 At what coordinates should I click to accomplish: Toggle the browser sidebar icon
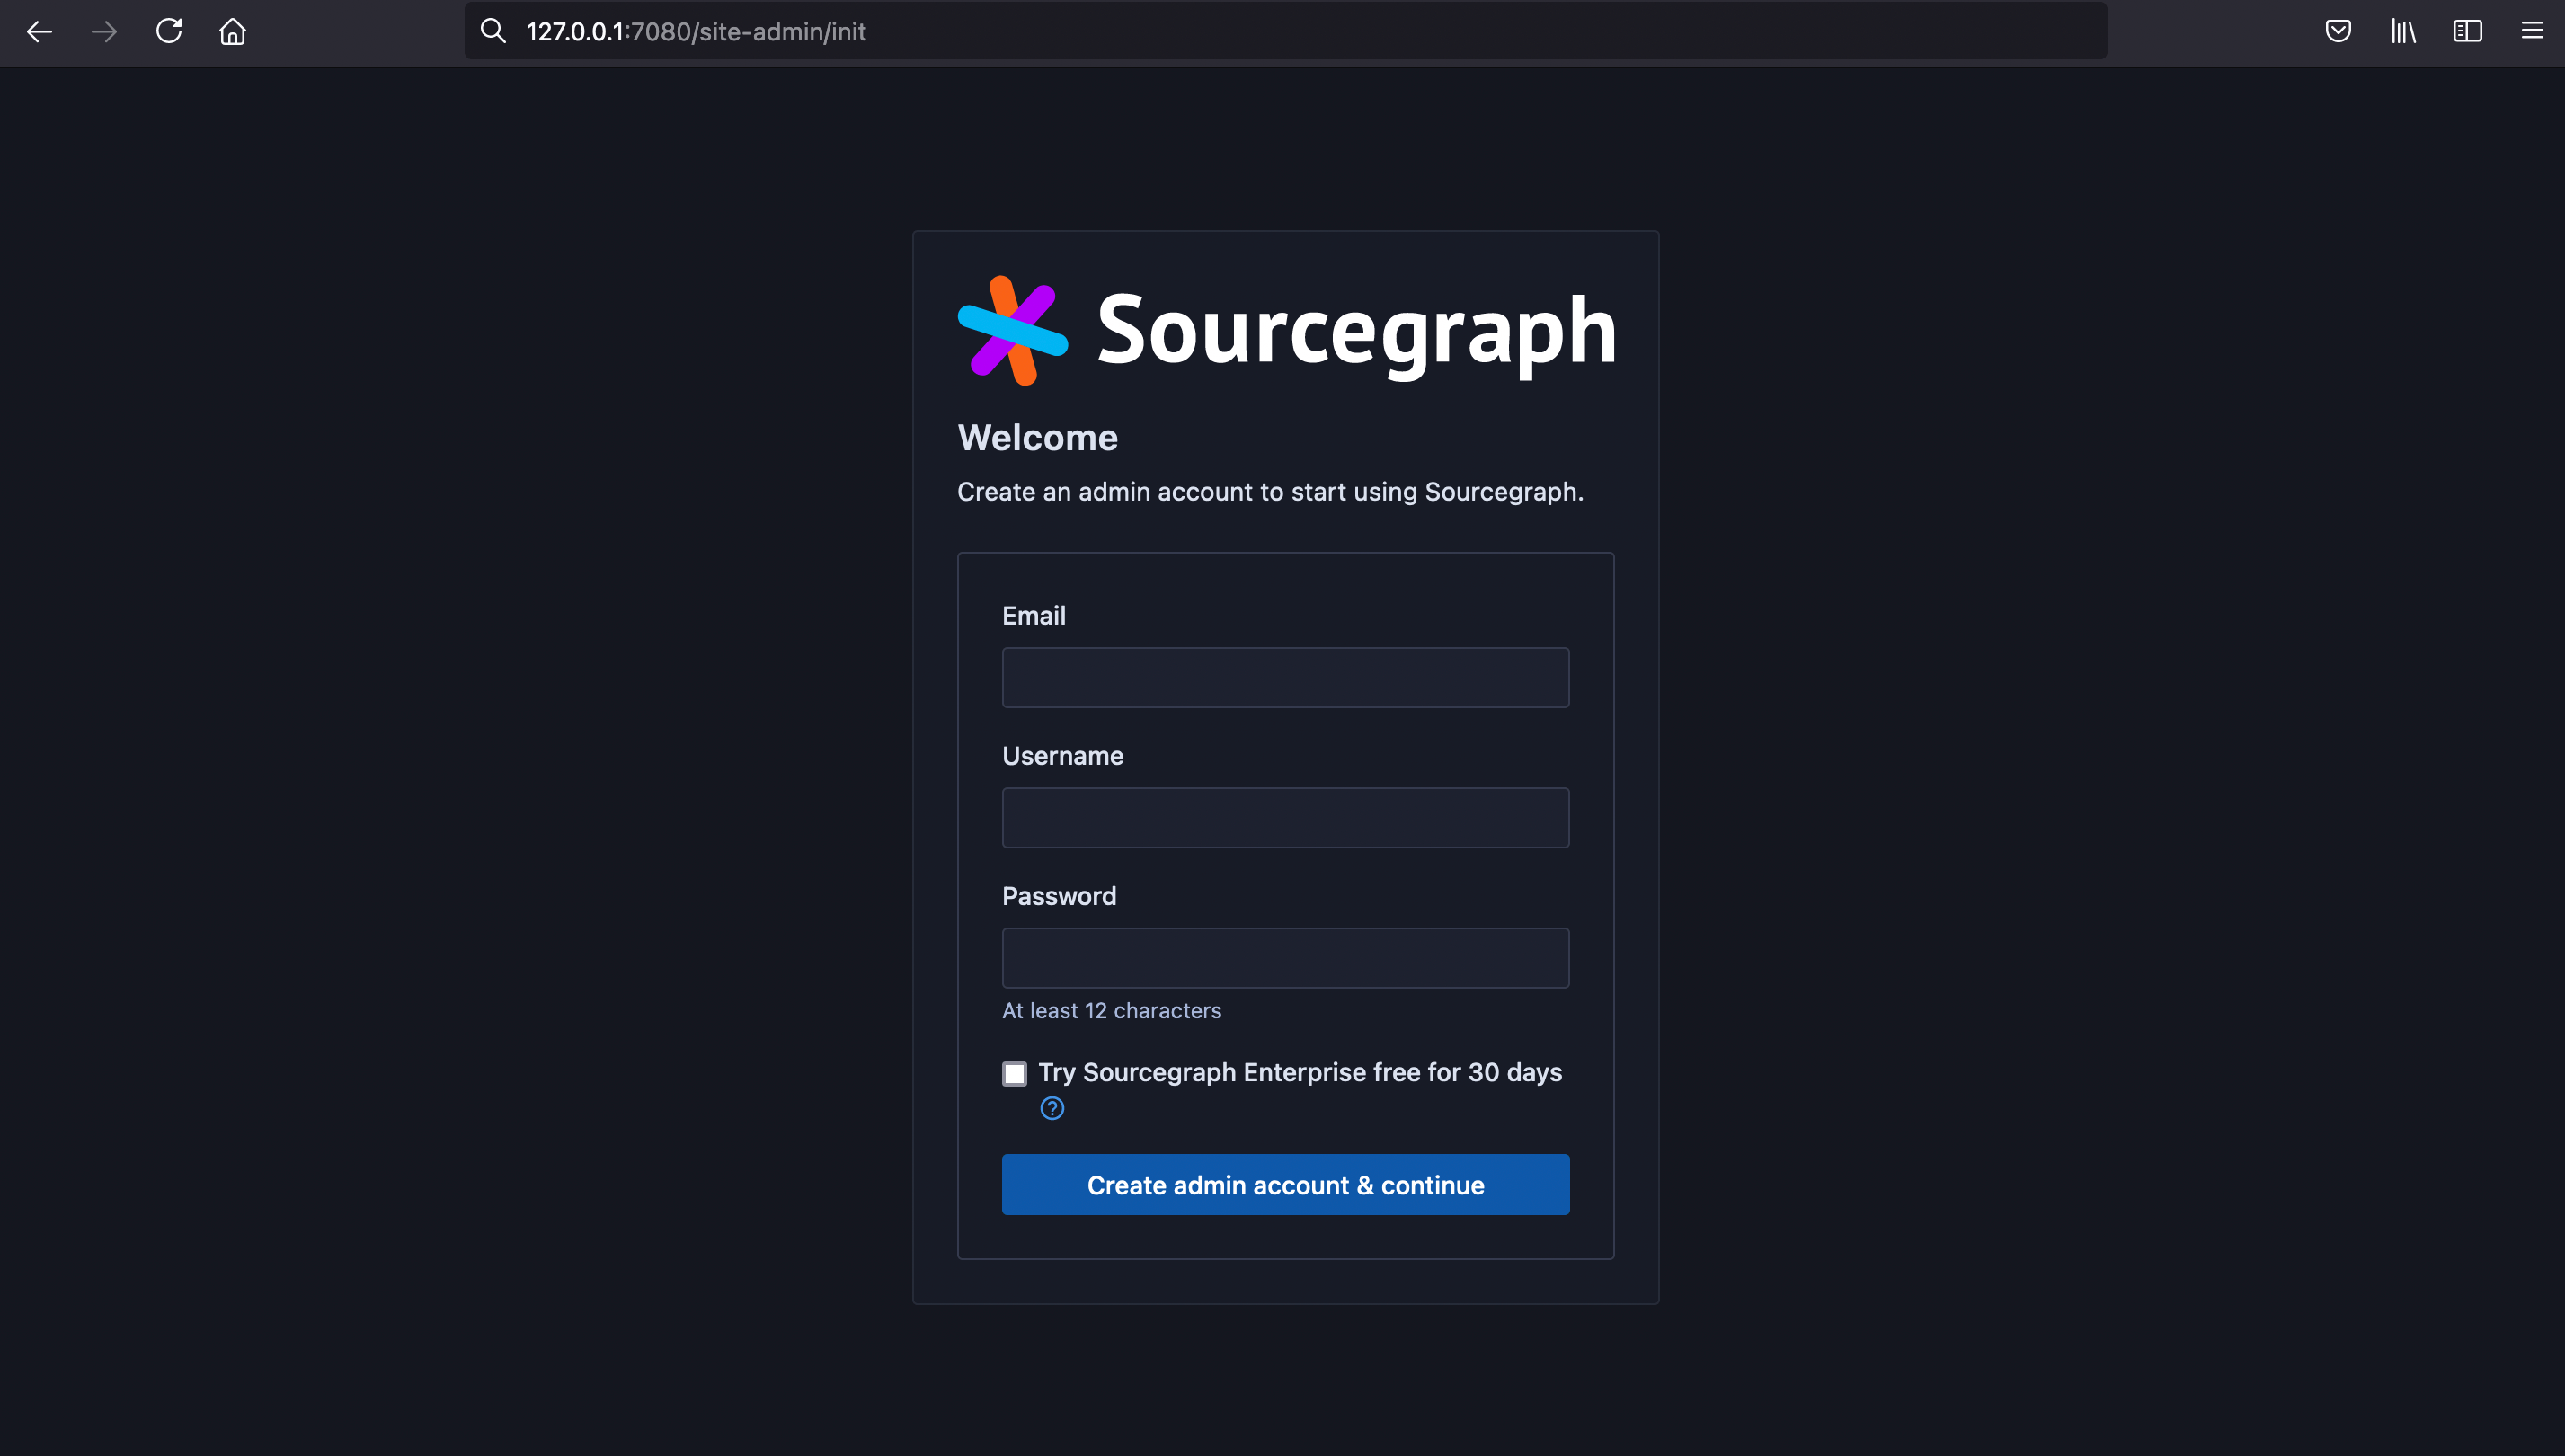click(x=2468, y=31)
